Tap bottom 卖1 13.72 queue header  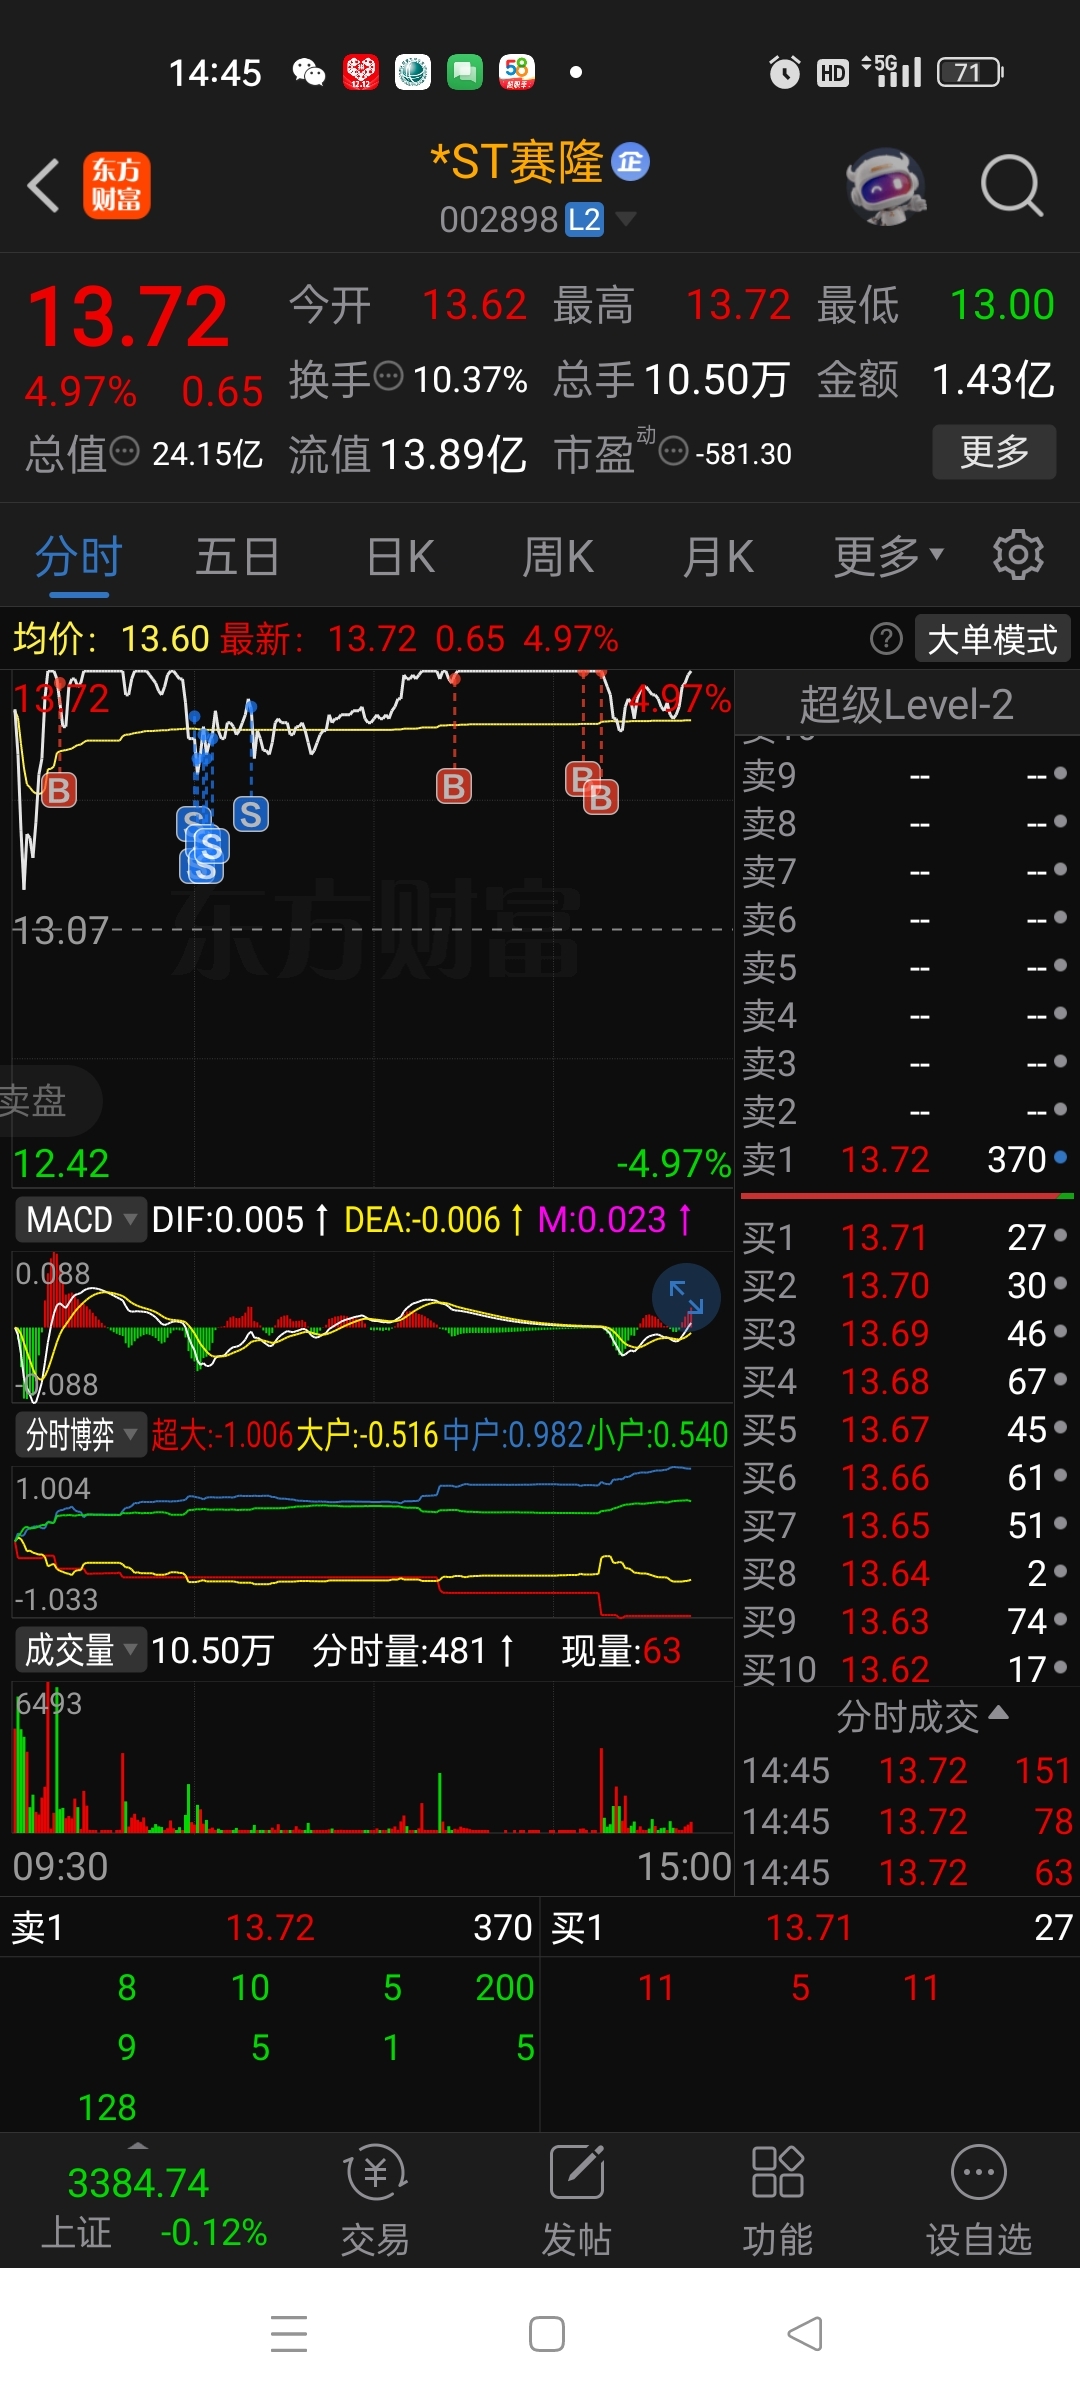[x=270, y=1928]
